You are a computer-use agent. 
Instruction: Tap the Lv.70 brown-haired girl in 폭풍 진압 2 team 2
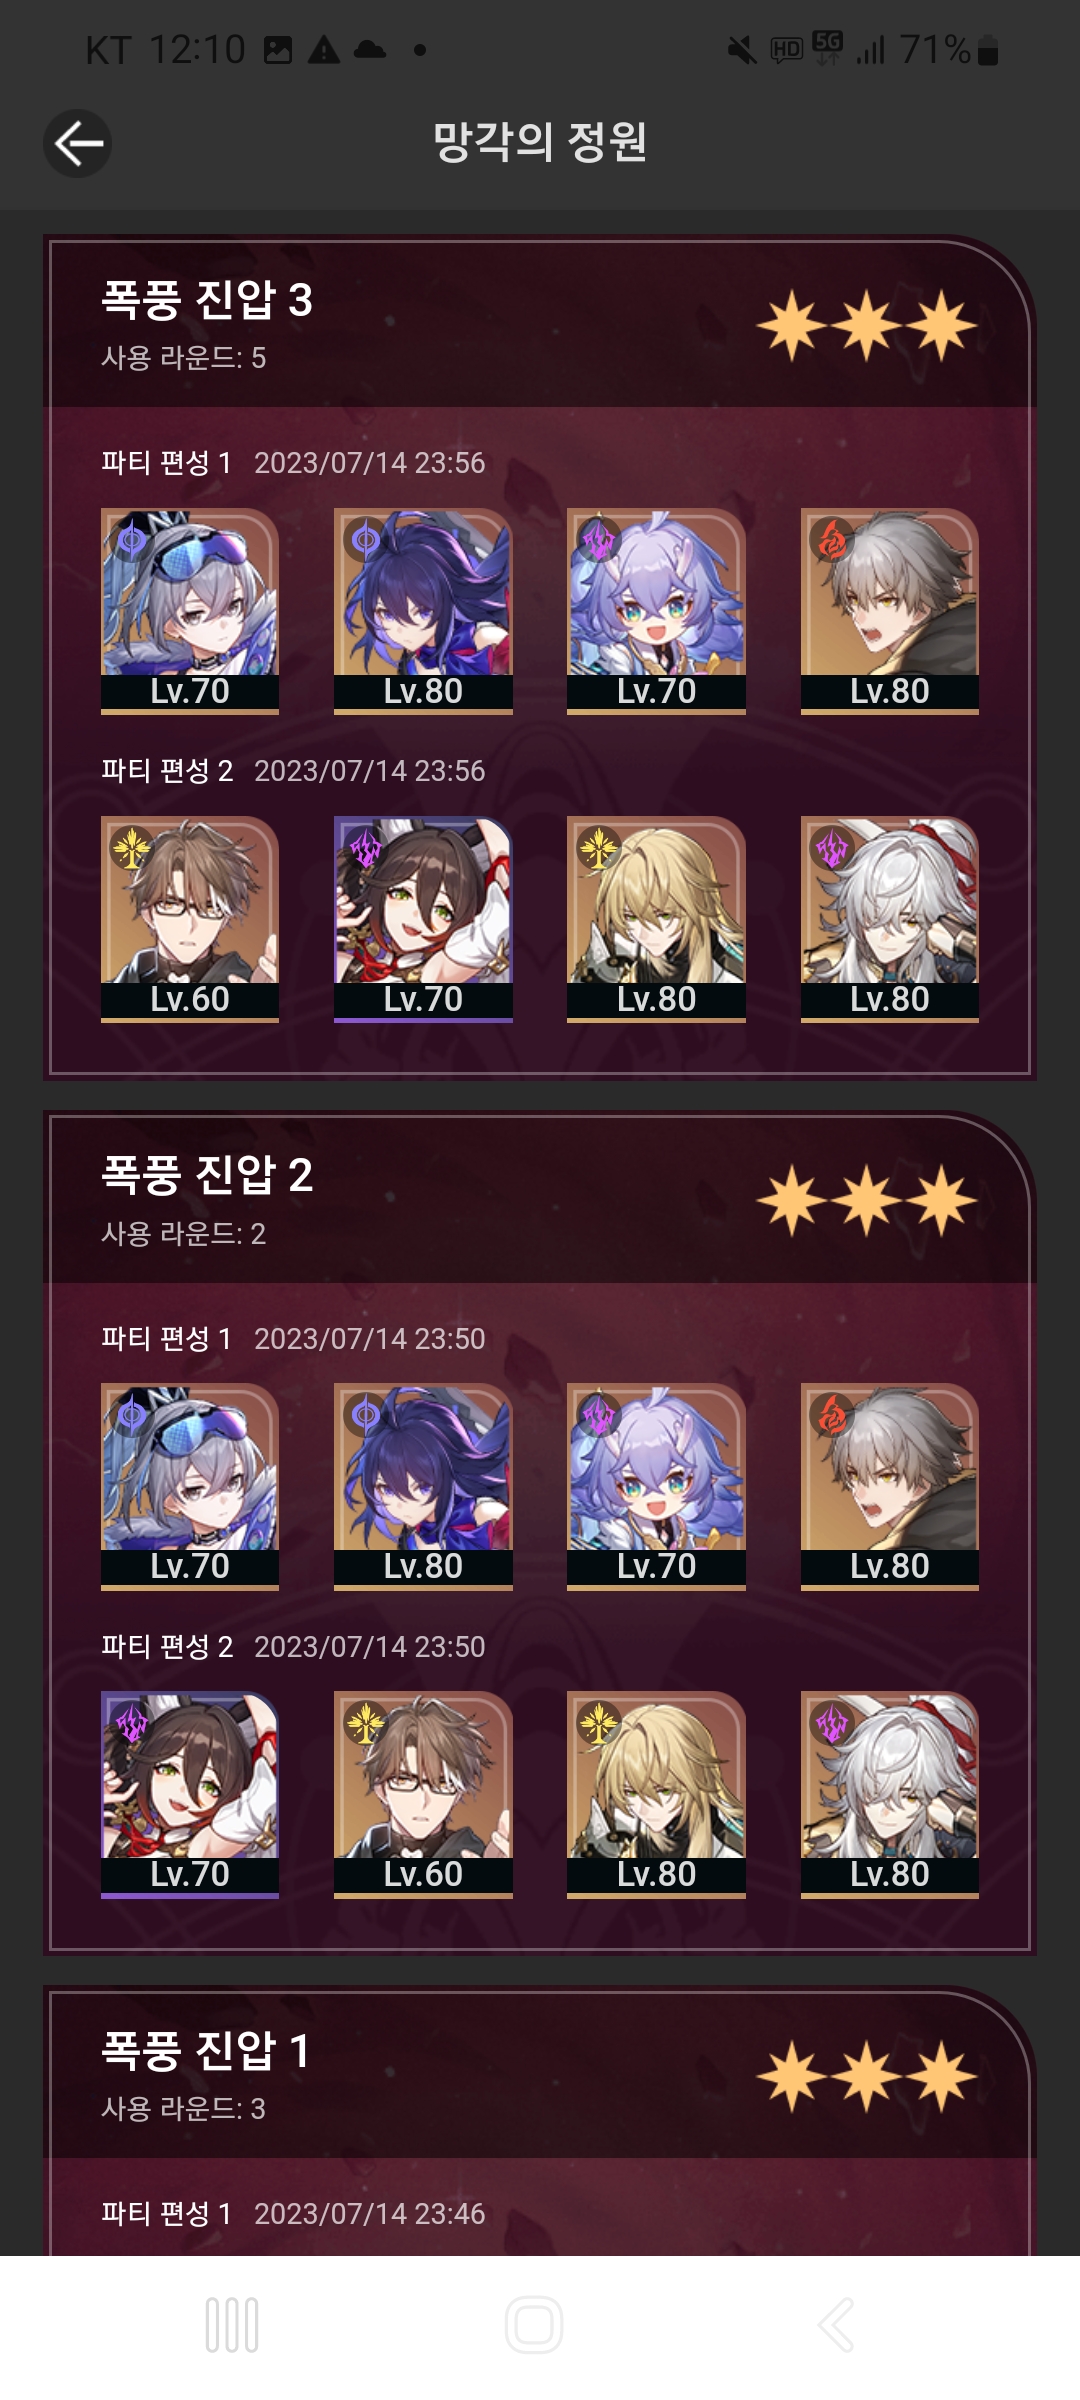click(190, 1794)
